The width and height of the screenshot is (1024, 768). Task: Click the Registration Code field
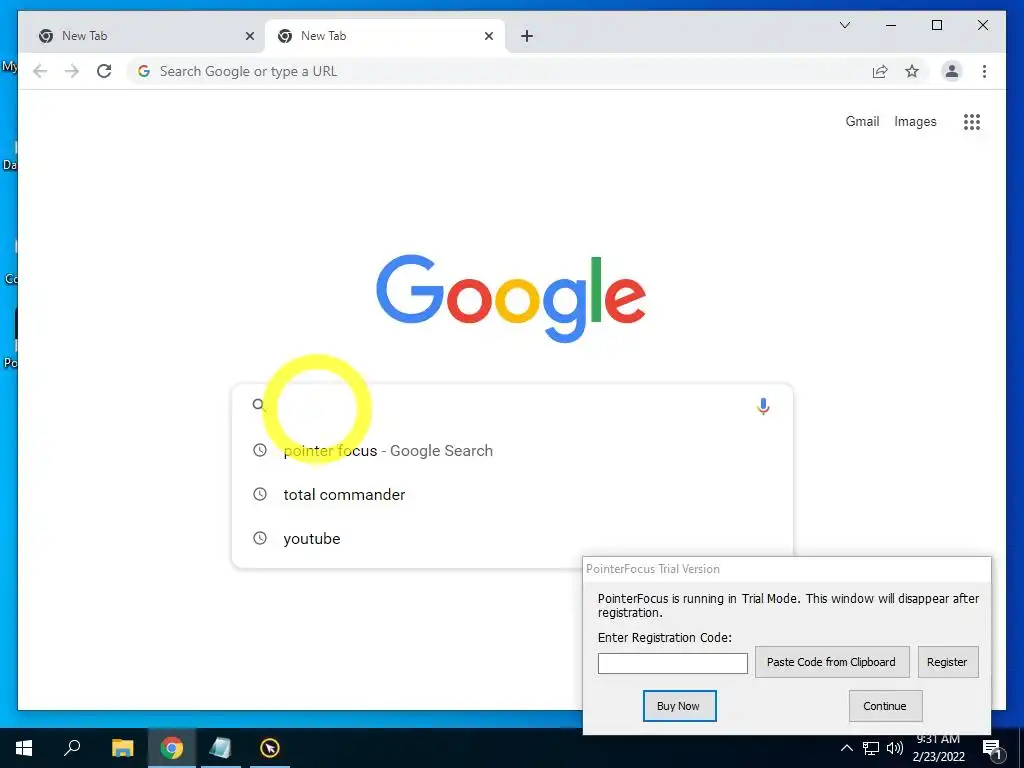pos(673,663)
